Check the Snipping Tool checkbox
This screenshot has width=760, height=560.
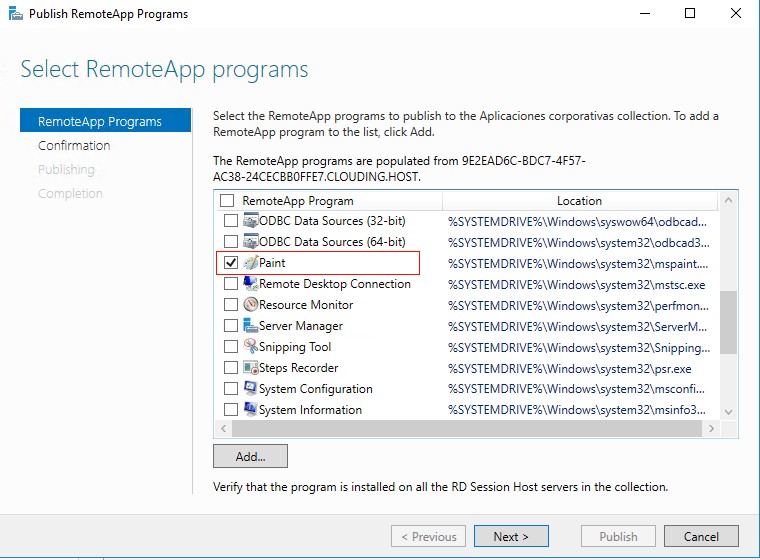[231, 347]
